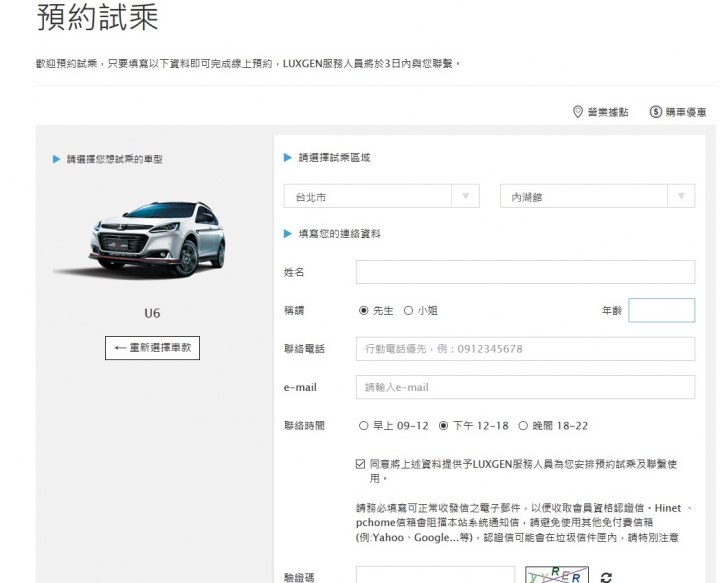Click the 營業據點 link text
Screen dimensions: 720x583
[x=608, y=112]
